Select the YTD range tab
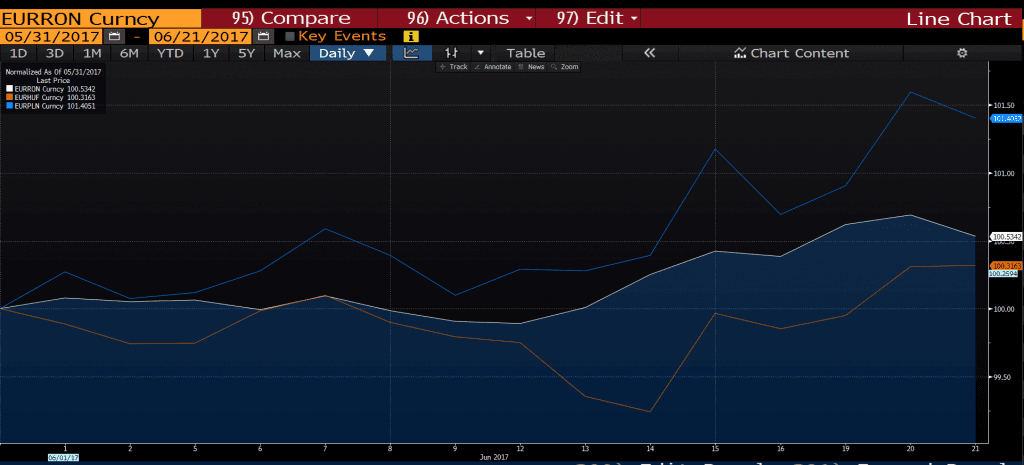 click(170, 54)
